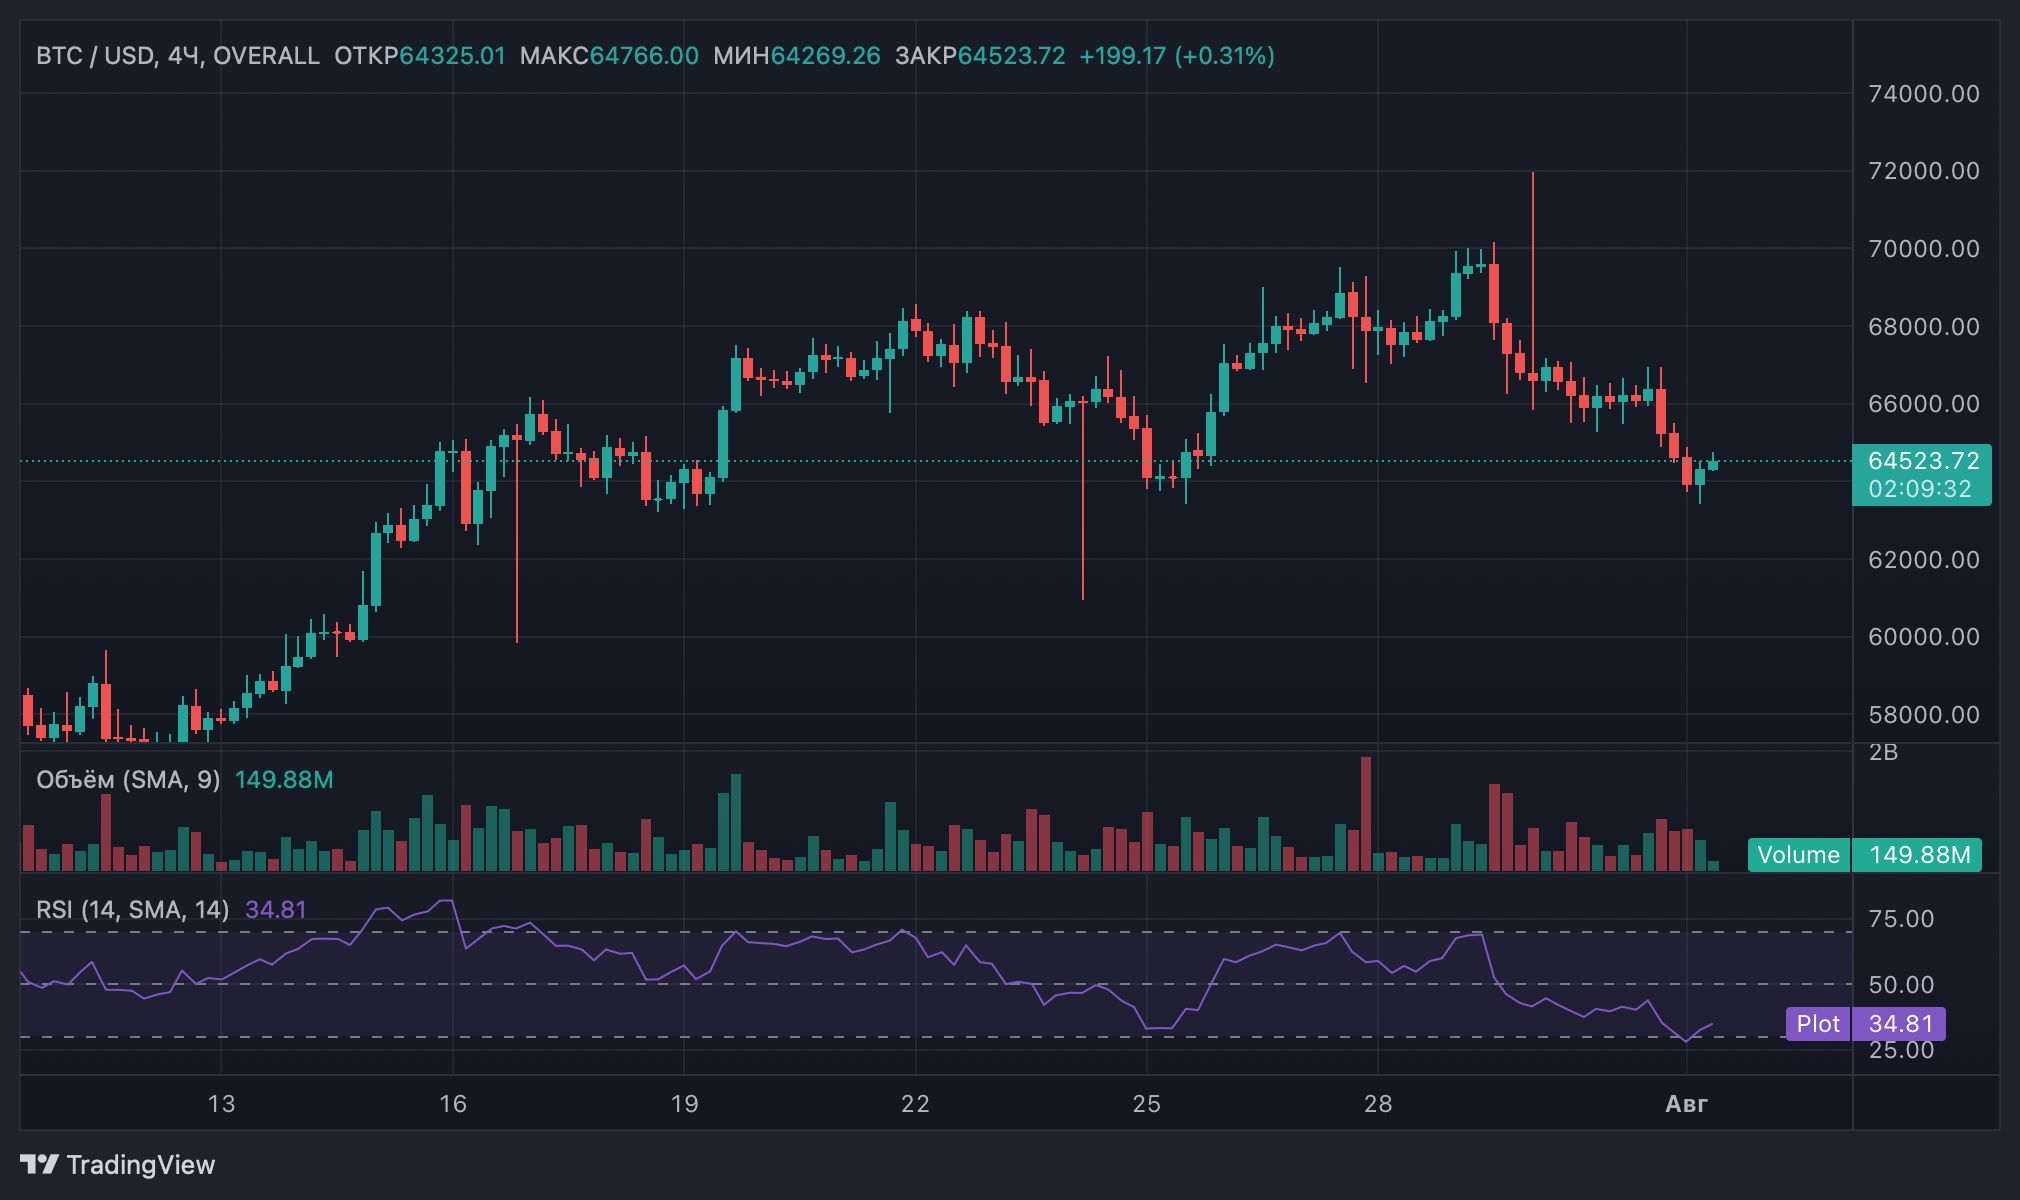Click the BTC / USD, 4Ч, OVERALL title
This screenshot has height=1200, width=2020.
click(177, 56)
